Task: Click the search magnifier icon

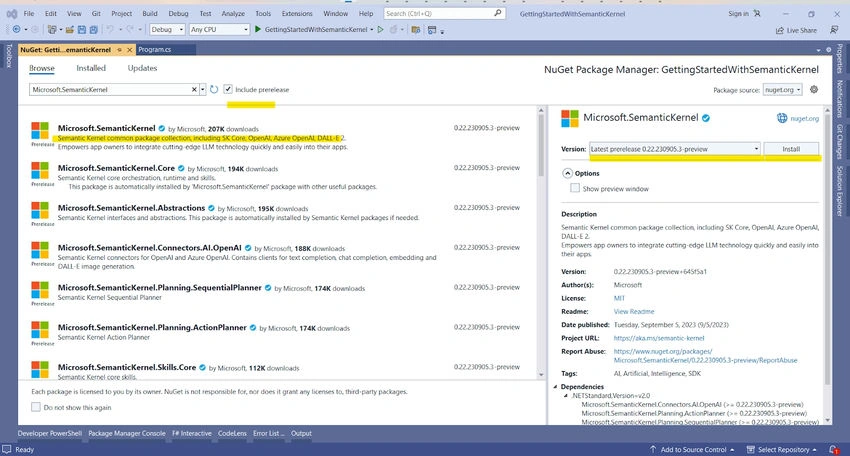Action: [x=498, y=13]
